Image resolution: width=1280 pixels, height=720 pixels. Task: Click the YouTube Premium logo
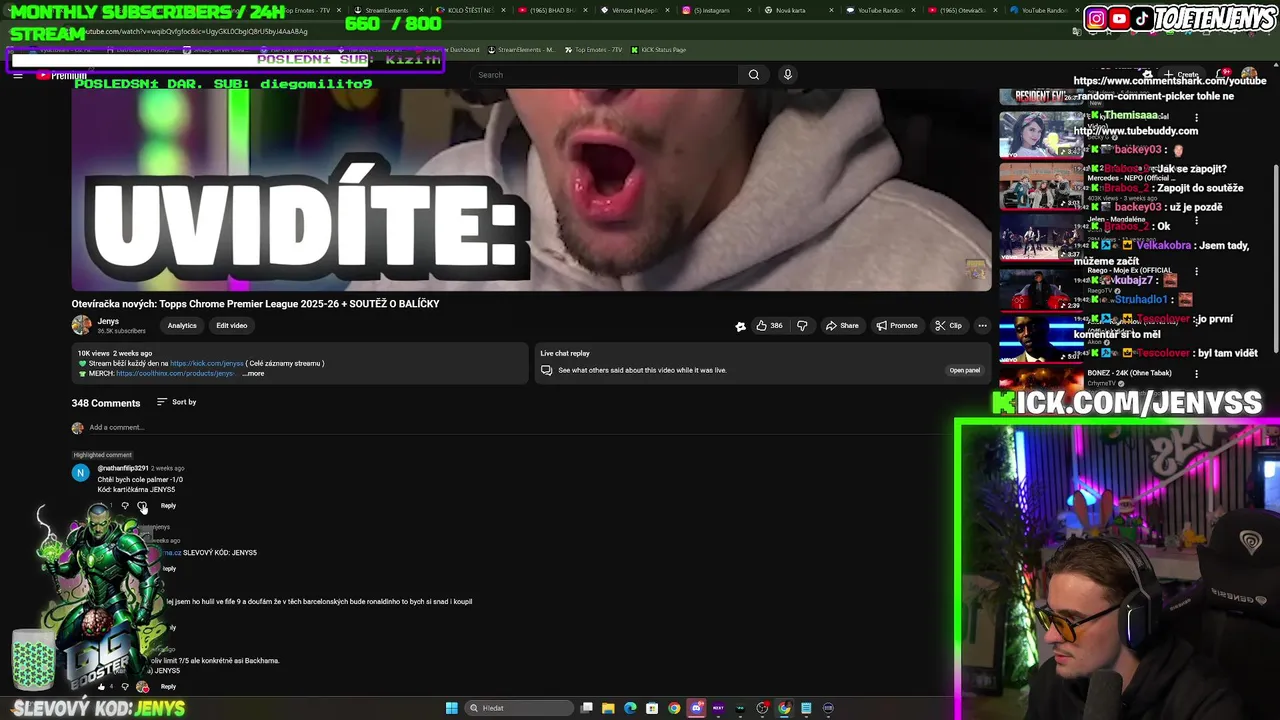click(x=62, y=75)
